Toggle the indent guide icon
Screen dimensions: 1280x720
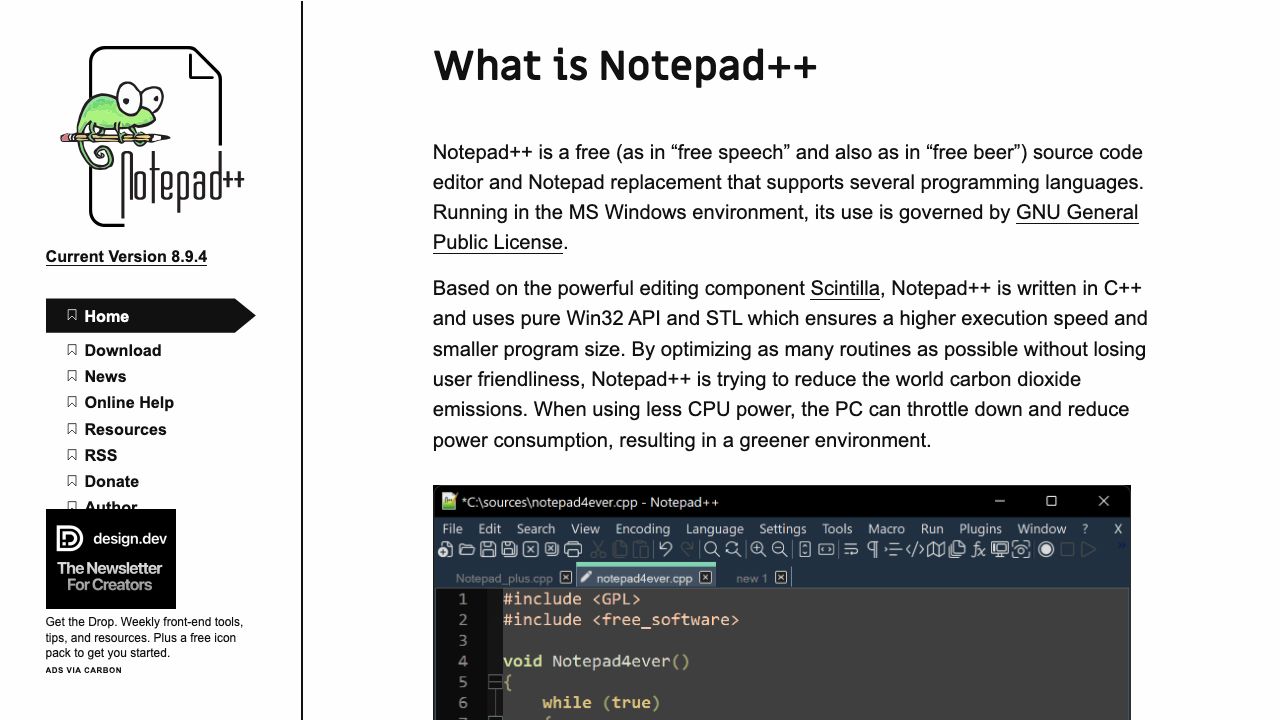893,549
